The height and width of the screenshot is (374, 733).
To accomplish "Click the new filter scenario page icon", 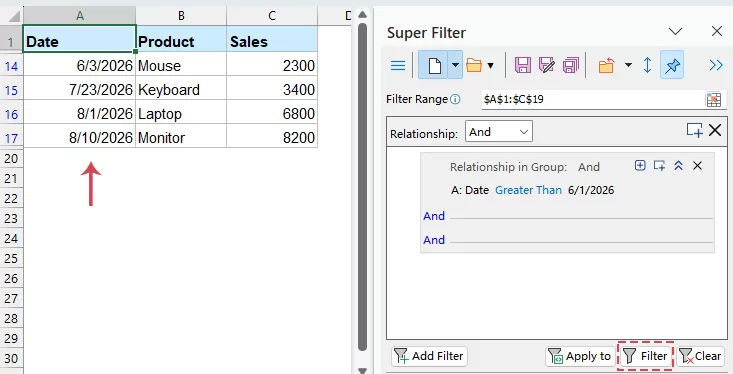I will (x=433, y=65).
